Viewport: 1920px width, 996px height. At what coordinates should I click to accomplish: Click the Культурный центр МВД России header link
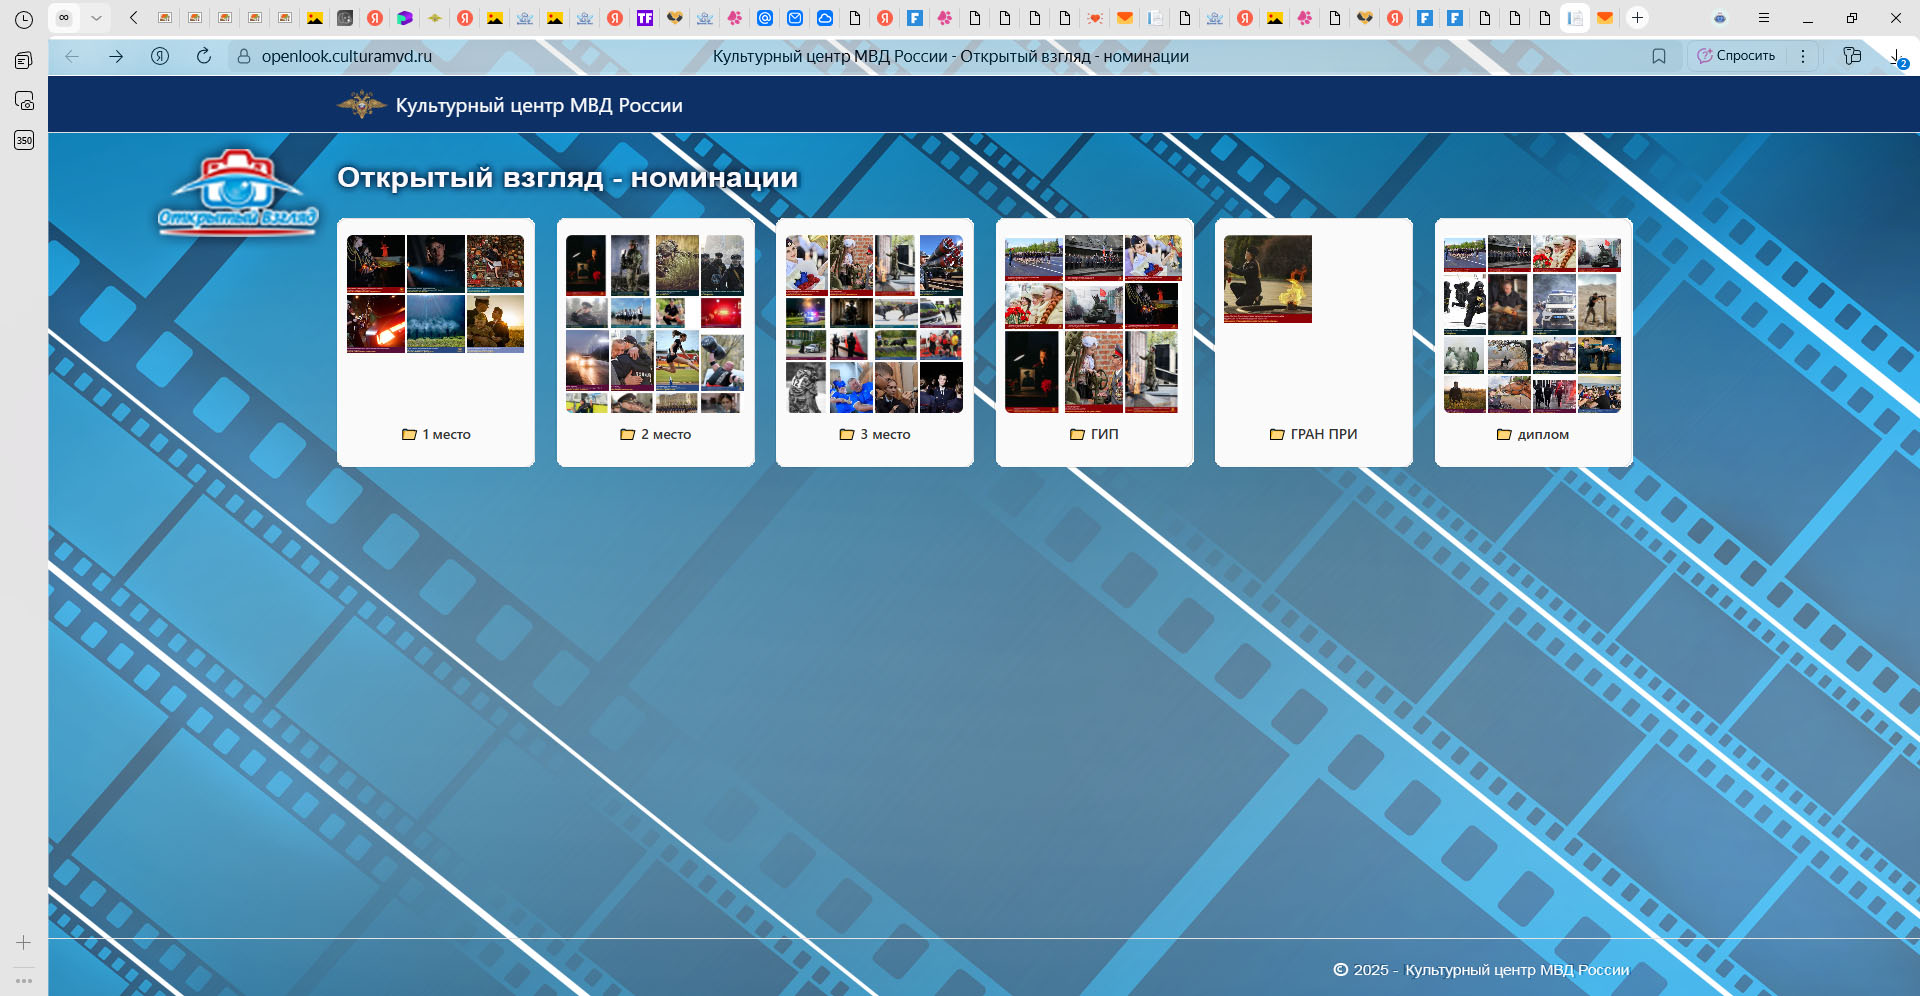click(538, 105)
